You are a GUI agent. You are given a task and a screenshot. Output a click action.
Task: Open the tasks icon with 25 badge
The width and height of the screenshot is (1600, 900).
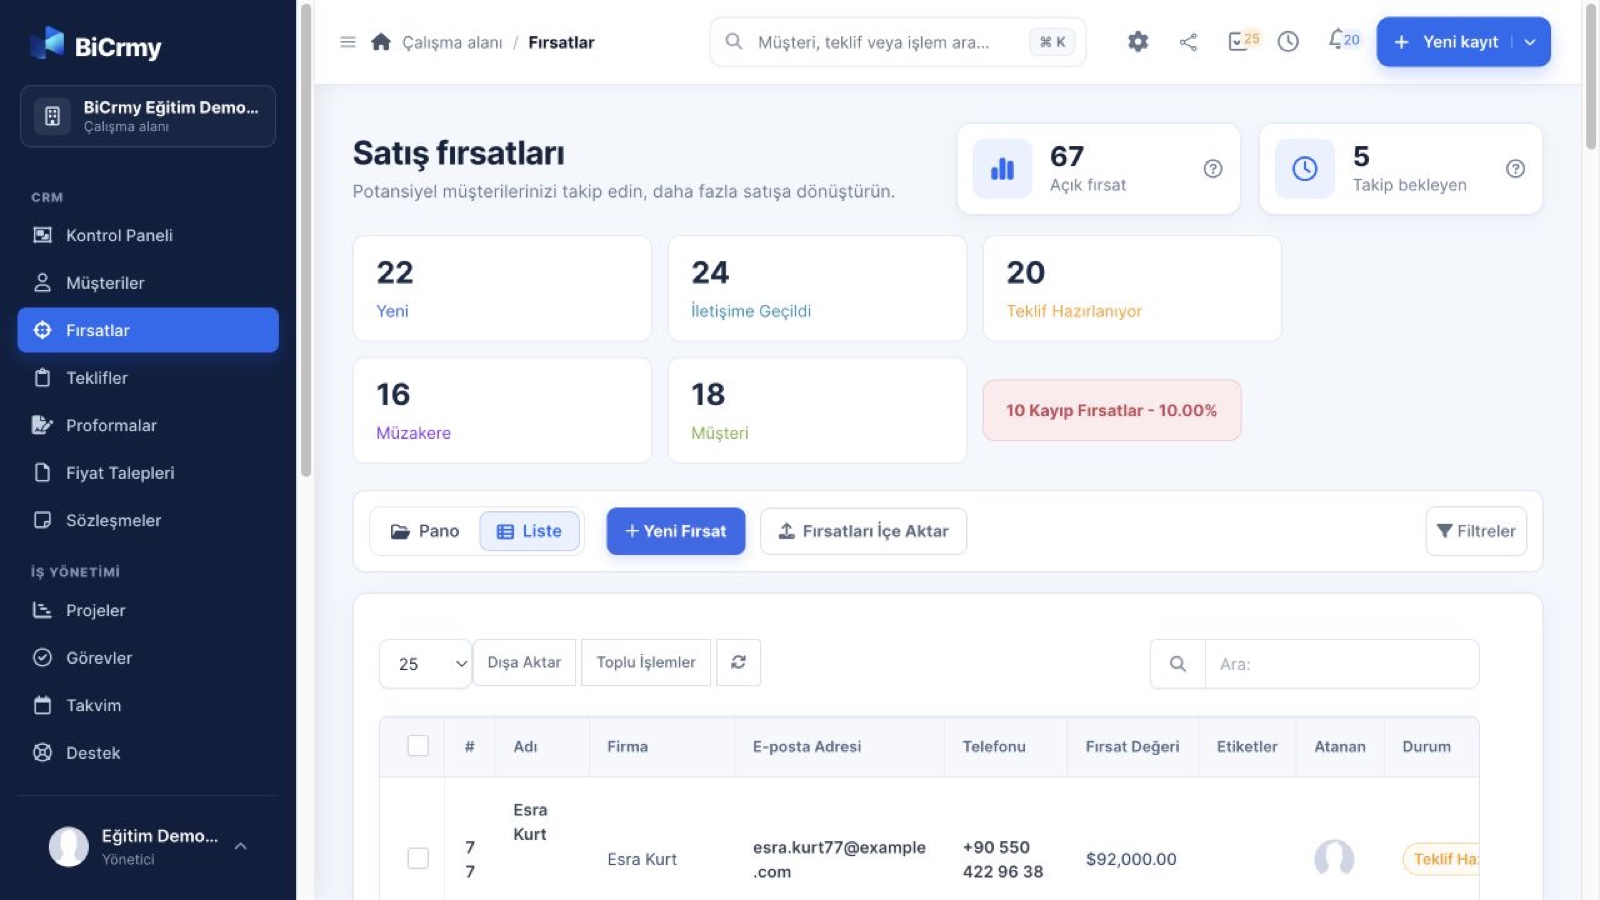(1243, 41)
